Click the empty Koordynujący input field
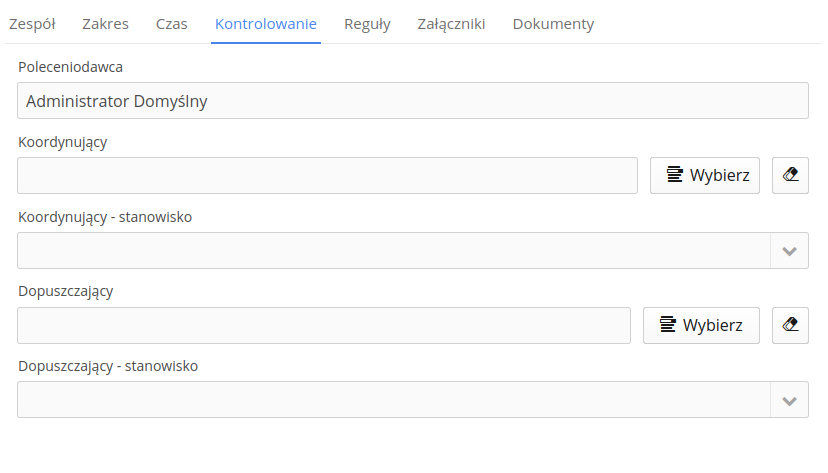Image resolution: width=828 pixels, height=473 pixels. [327, 175]
